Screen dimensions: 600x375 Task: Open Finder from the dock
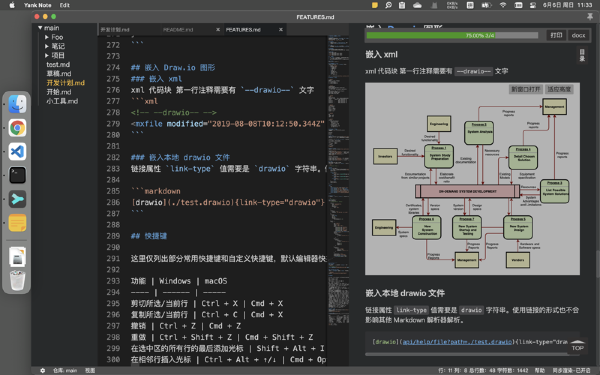18,104
